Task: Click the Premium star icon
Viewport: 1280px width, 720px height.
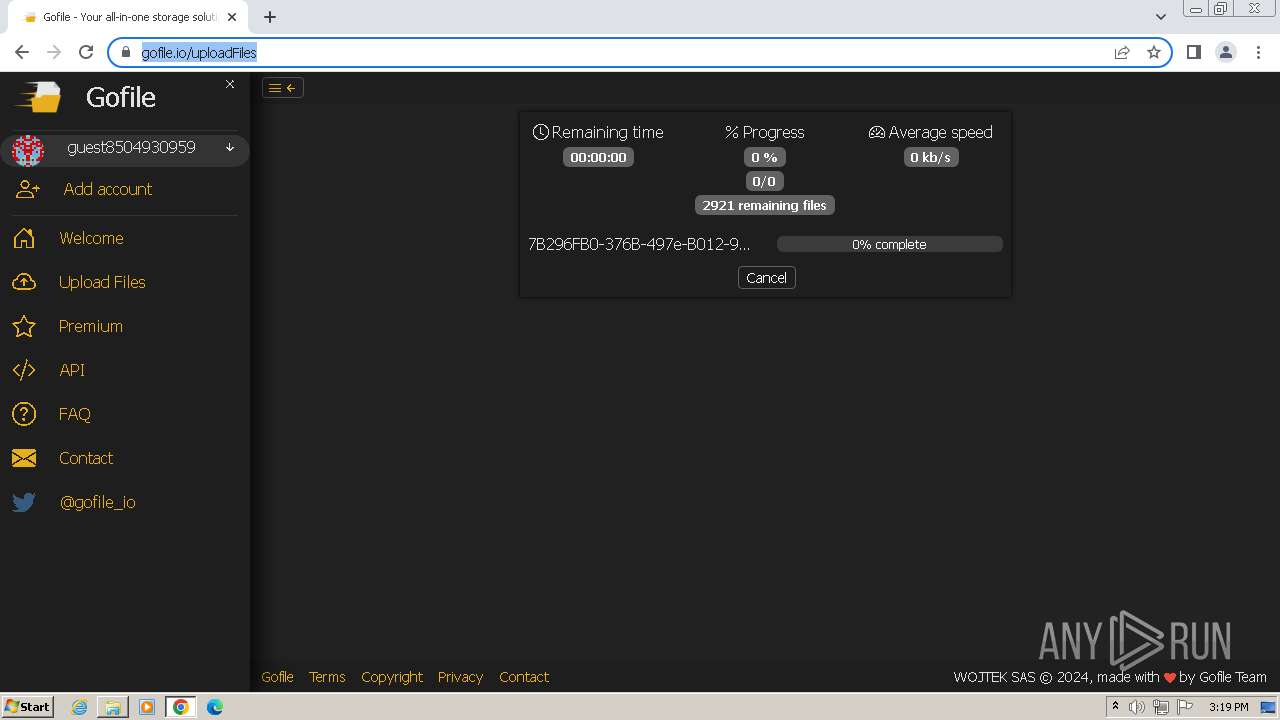Action: 24,326
